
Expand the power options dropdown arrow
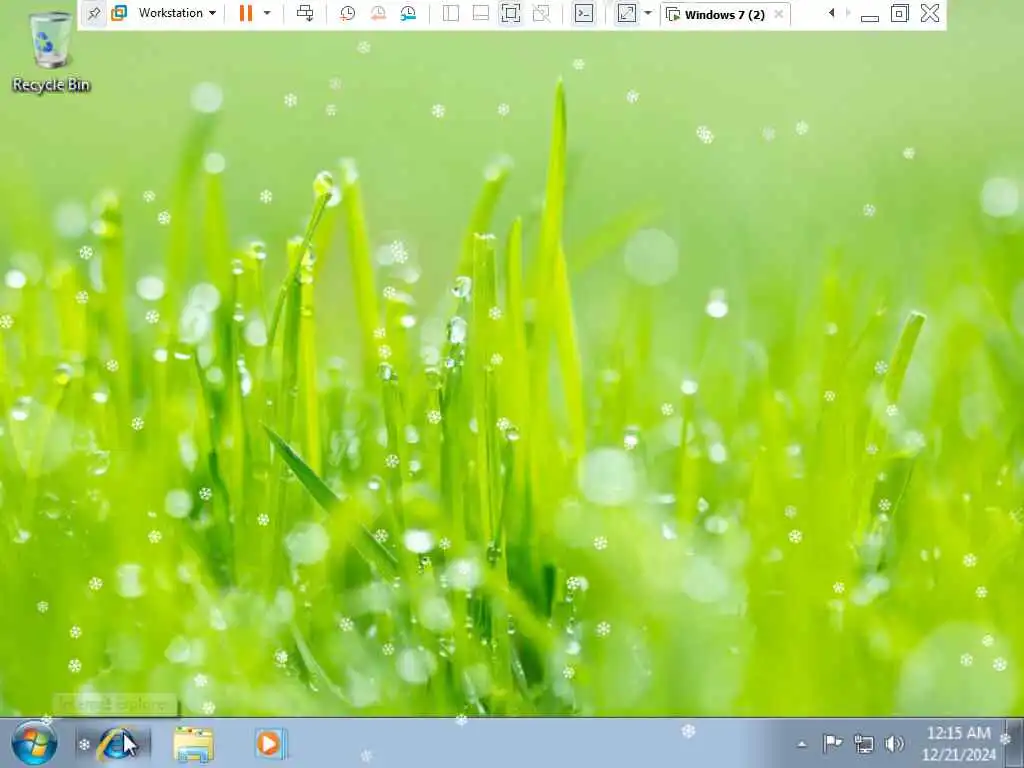[x=266, y=13]
